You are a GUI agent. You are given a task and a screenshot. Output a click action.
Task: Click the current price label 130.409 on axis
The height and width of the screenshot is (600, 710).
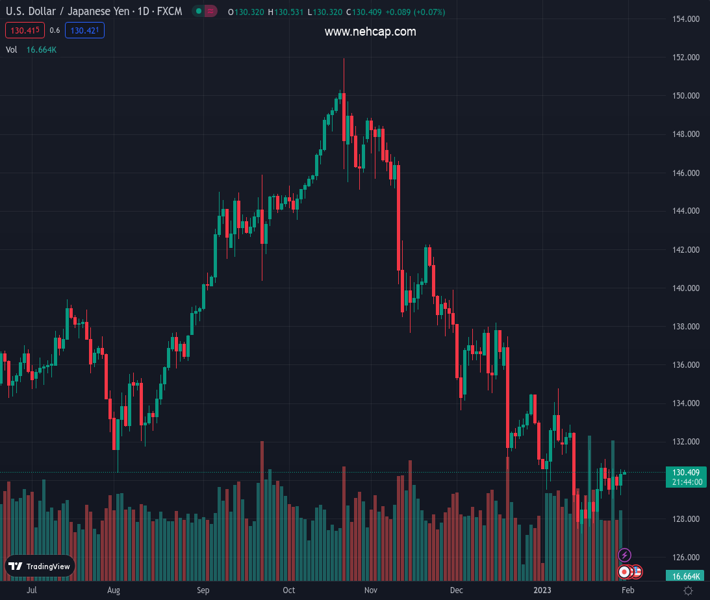pyautogui.click(x=685, y=472)
